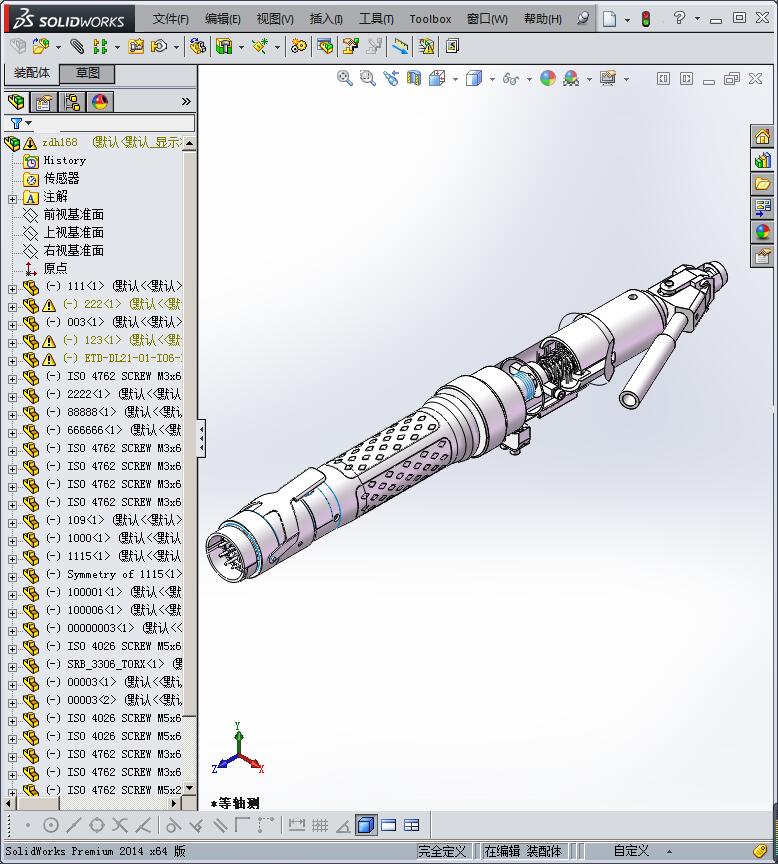Viewport: 778px width, 864px height.
Task: Toggle the parallel snap icon
Action: [x=220, y=825]
